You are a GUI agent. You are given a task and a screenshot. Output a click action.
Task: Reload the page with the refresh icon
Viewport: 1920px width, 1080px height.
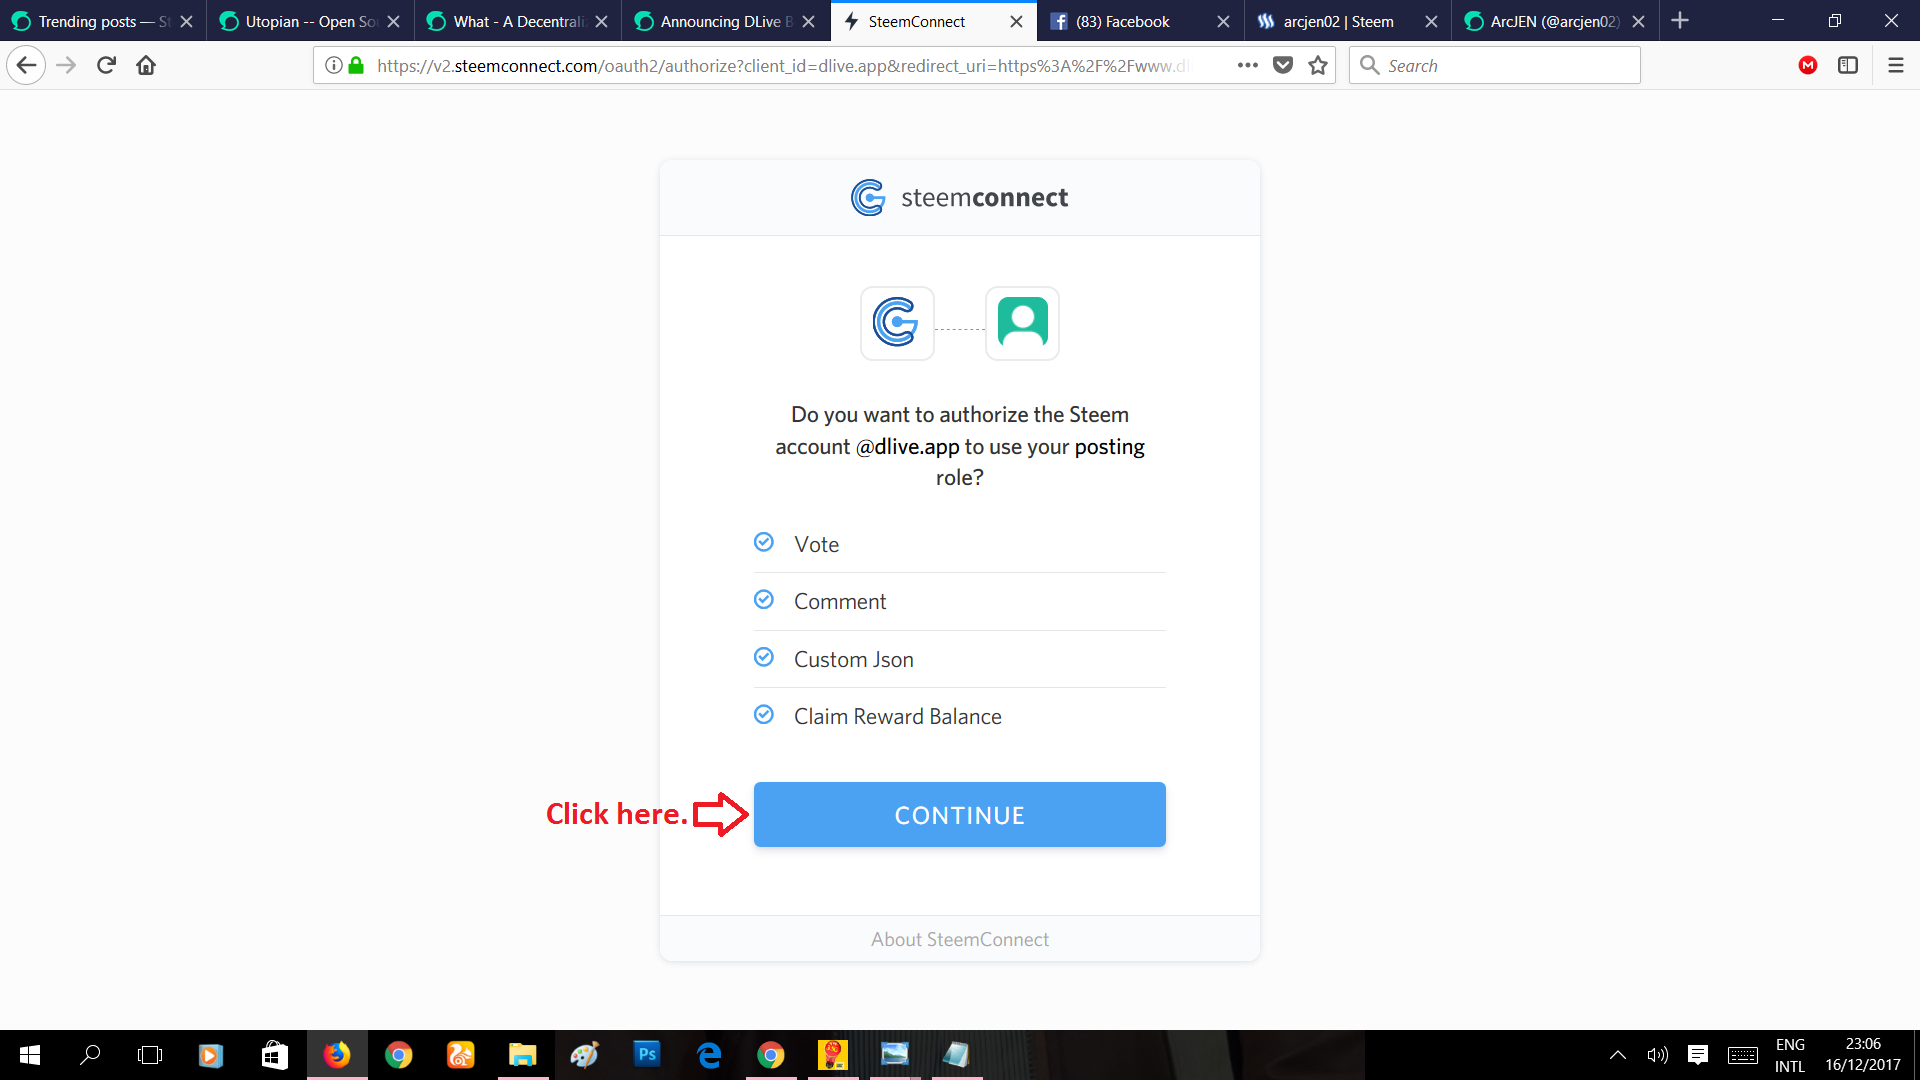tap(106, 65)
